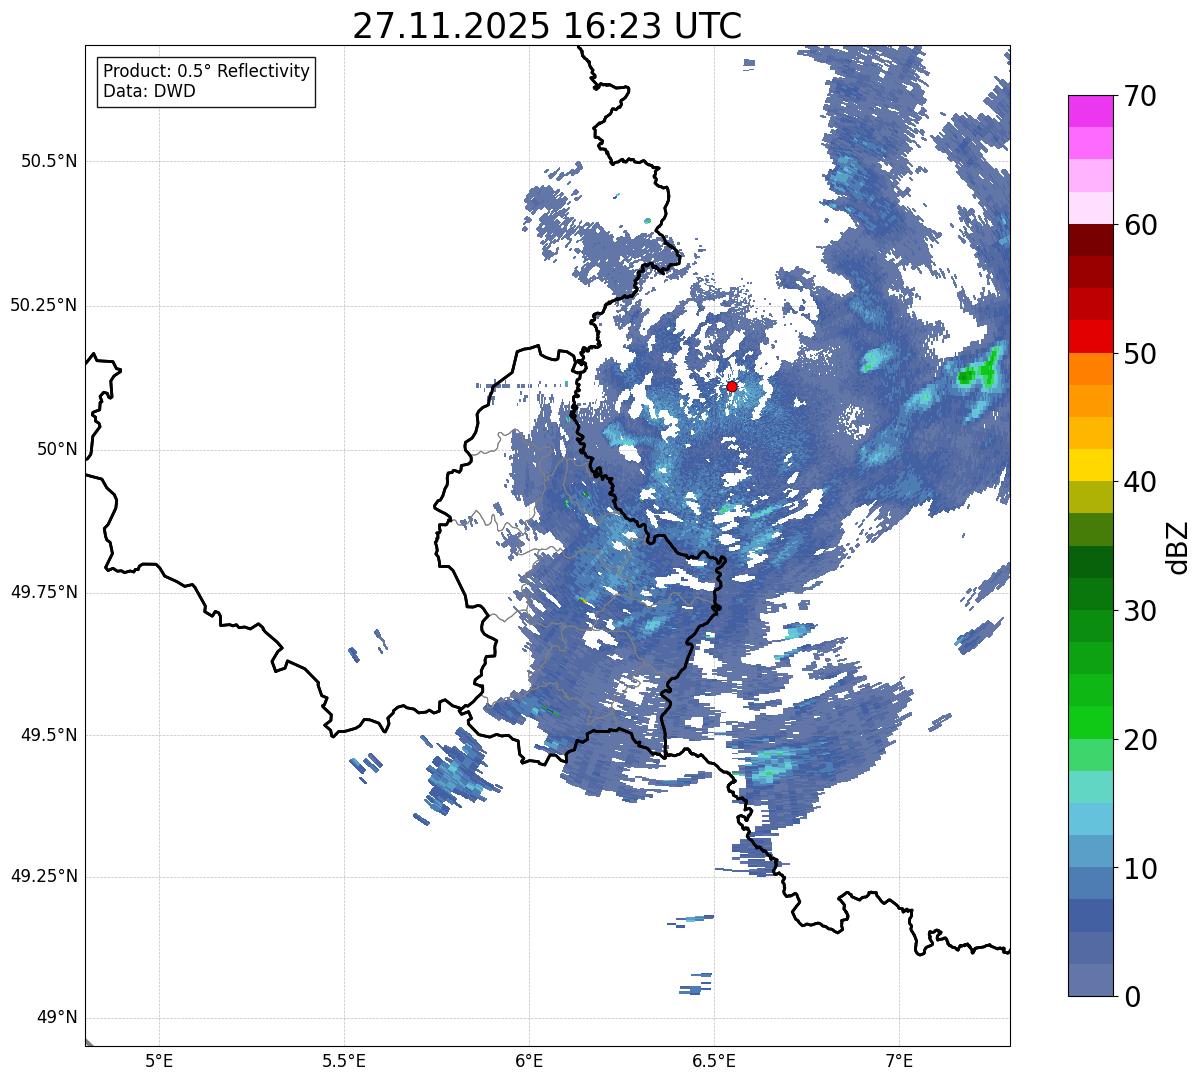
Task: Click the title "27.11.2025 16:23 UTC"
Action: (x=547, y=26)
